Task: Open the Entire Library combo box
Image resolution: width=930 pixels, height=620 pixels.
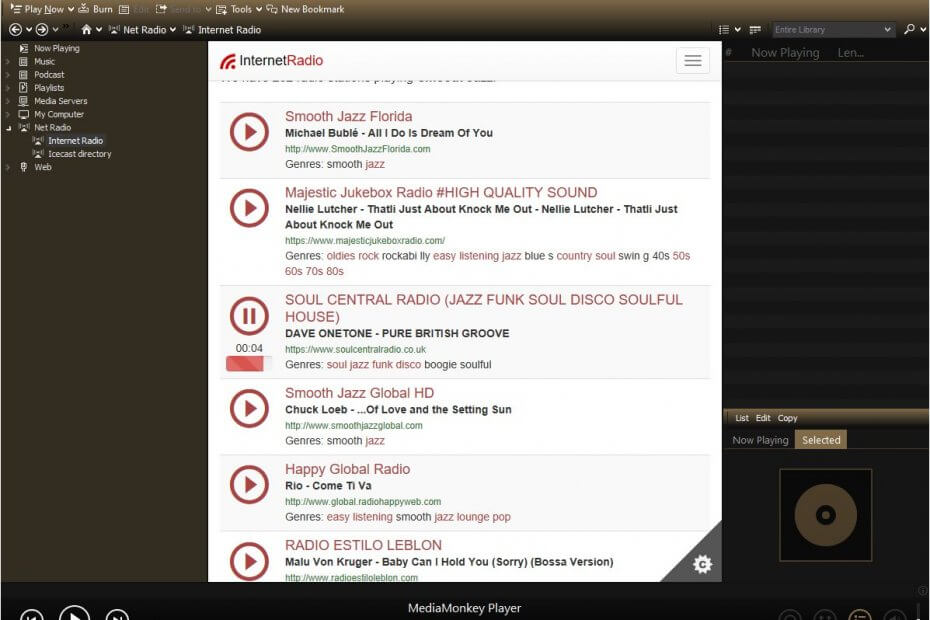Action: (x=833, y=30)
